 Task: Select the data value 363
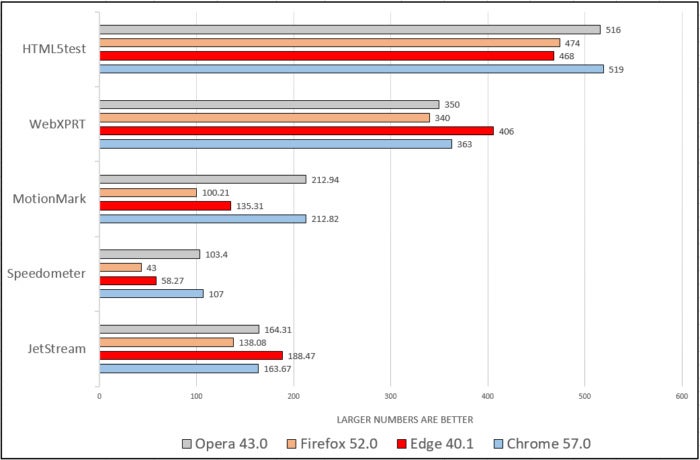pyautogui.click(x=464, y=144)
